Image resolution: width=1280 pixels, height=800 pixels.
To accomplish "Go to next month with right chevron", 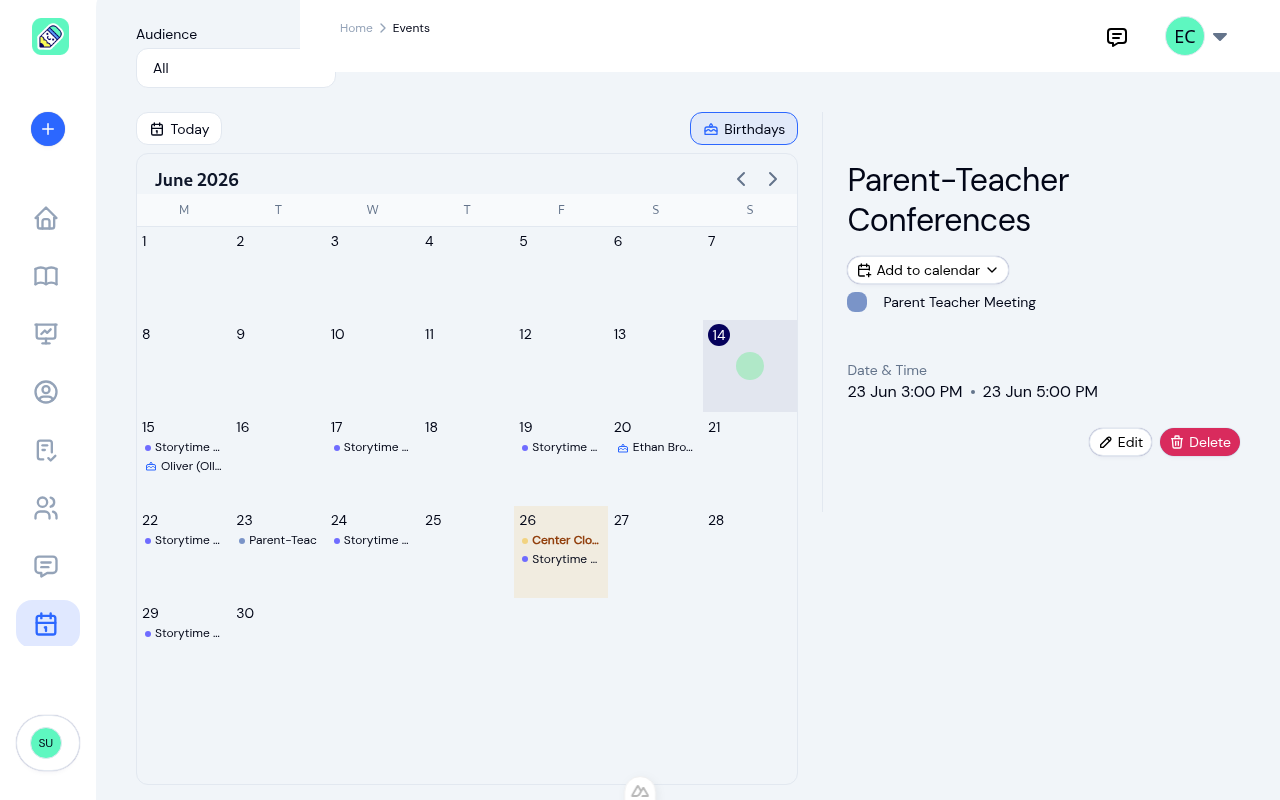I will coord(773,179).
